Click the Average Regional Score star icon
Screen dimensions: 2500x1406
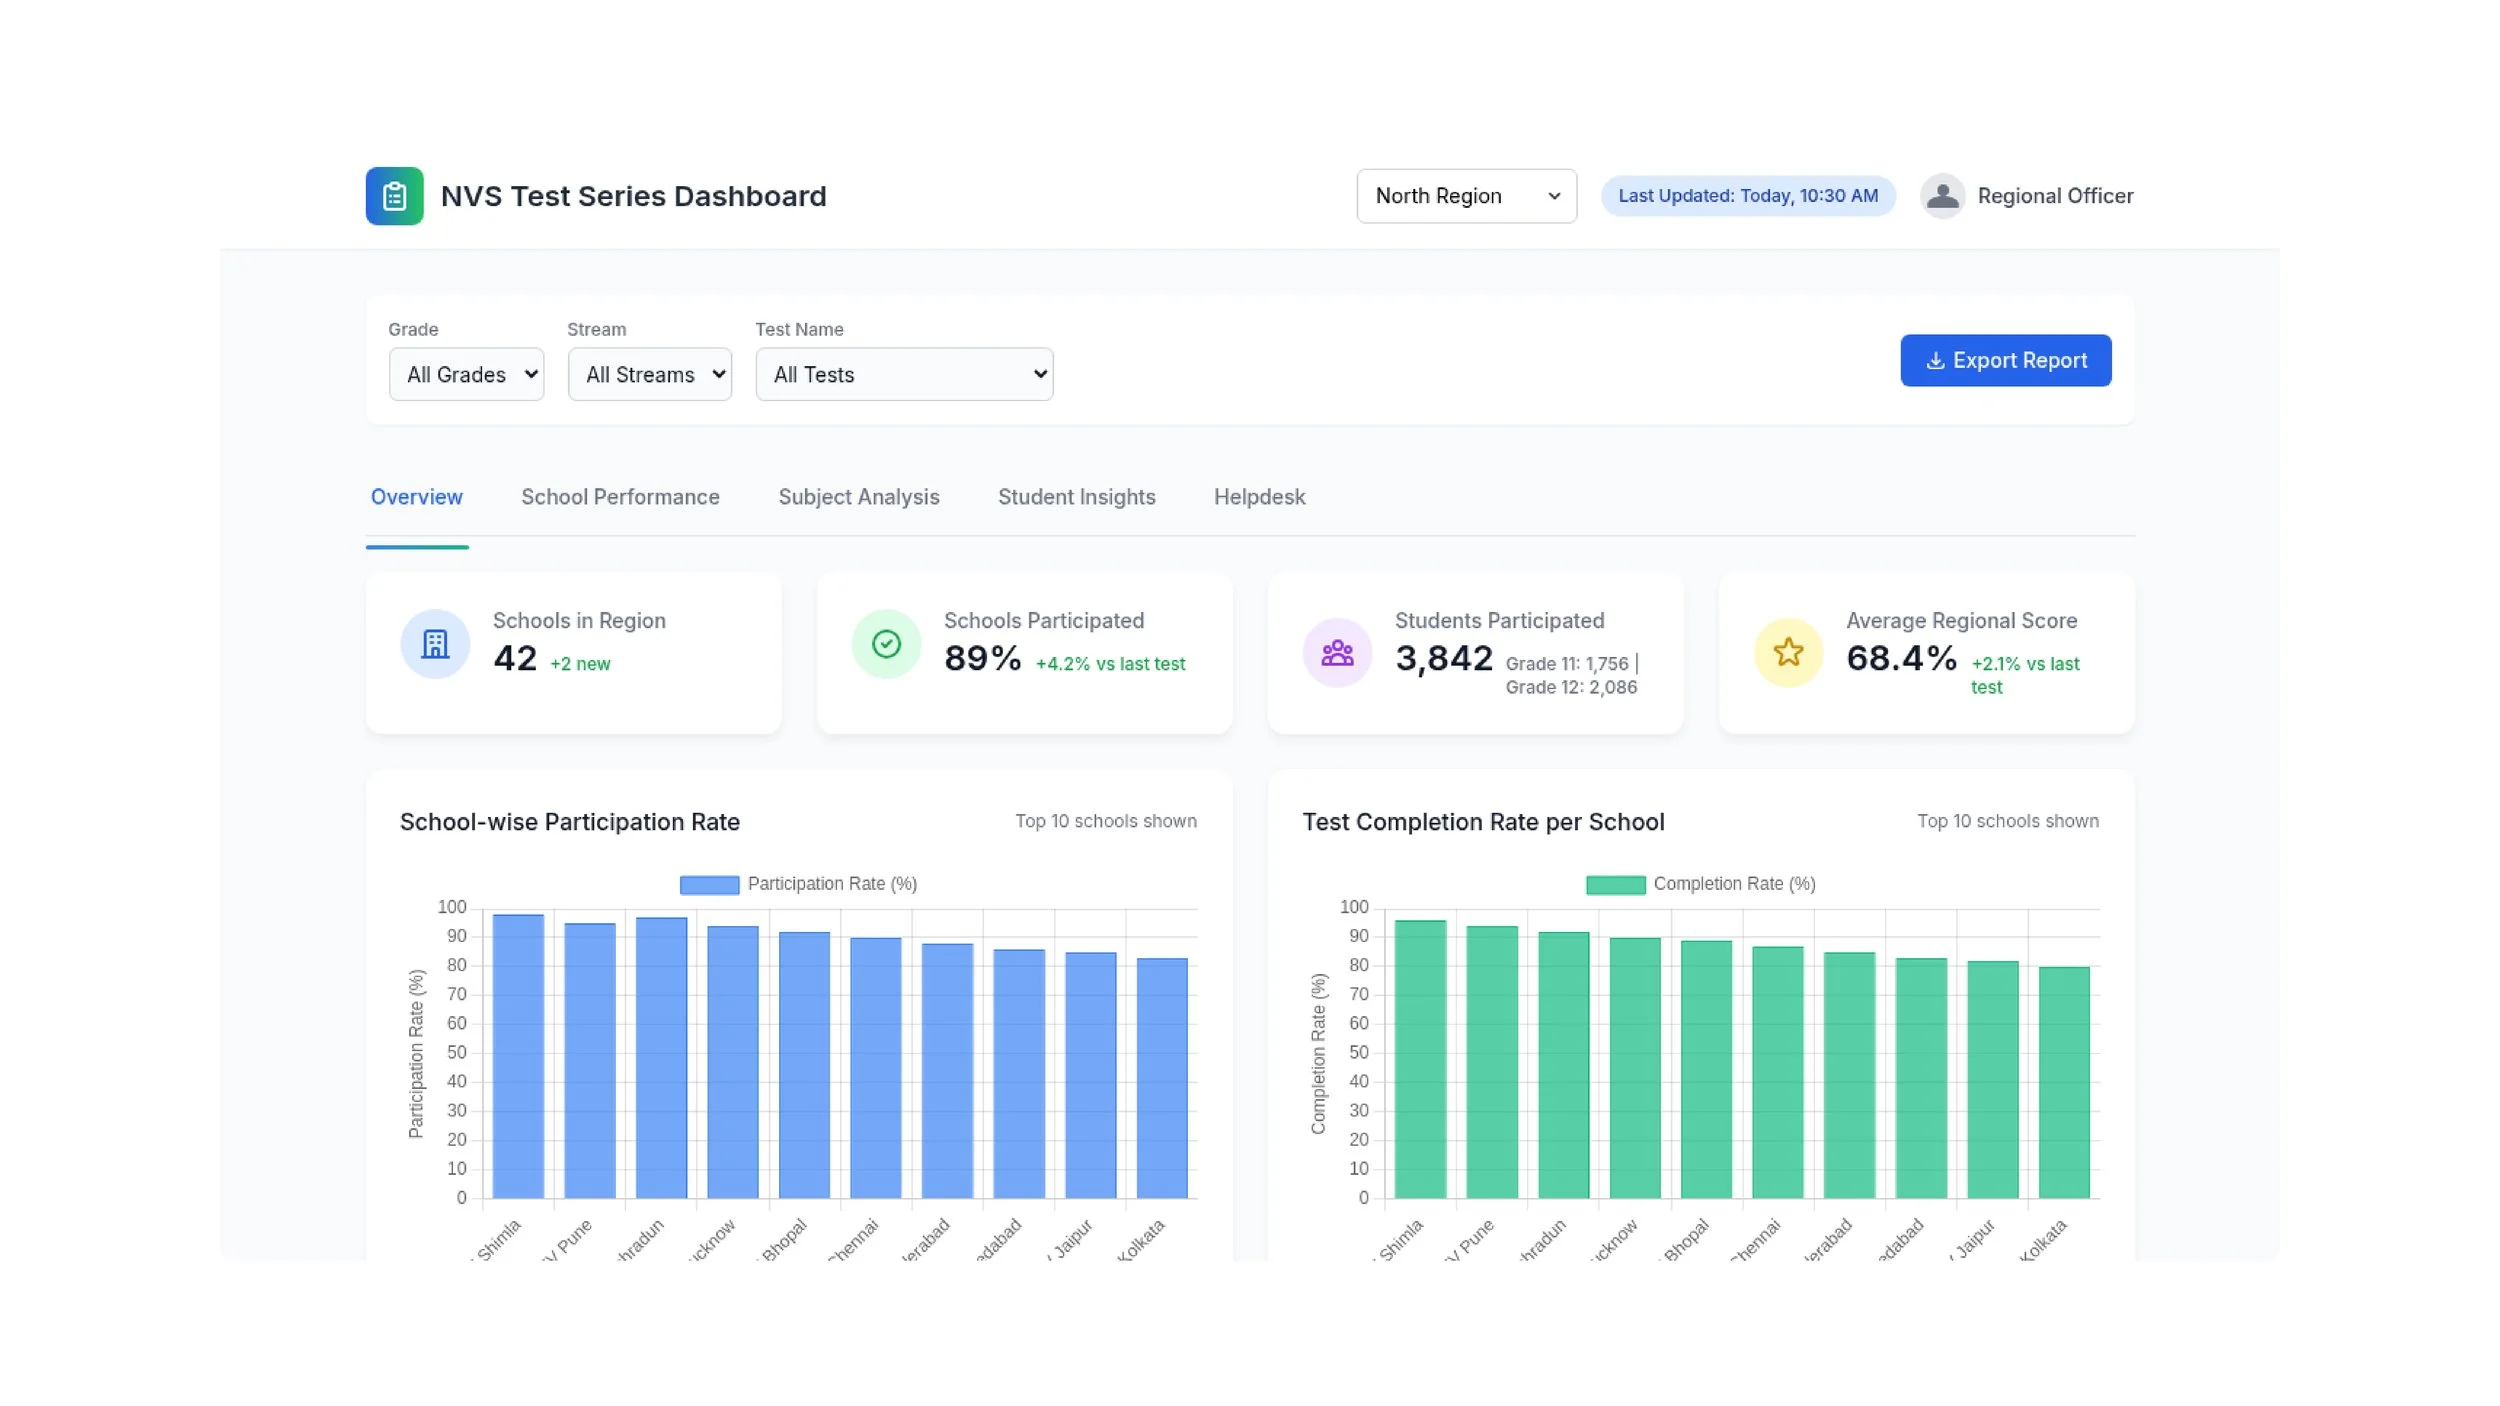click(1788, 653)
